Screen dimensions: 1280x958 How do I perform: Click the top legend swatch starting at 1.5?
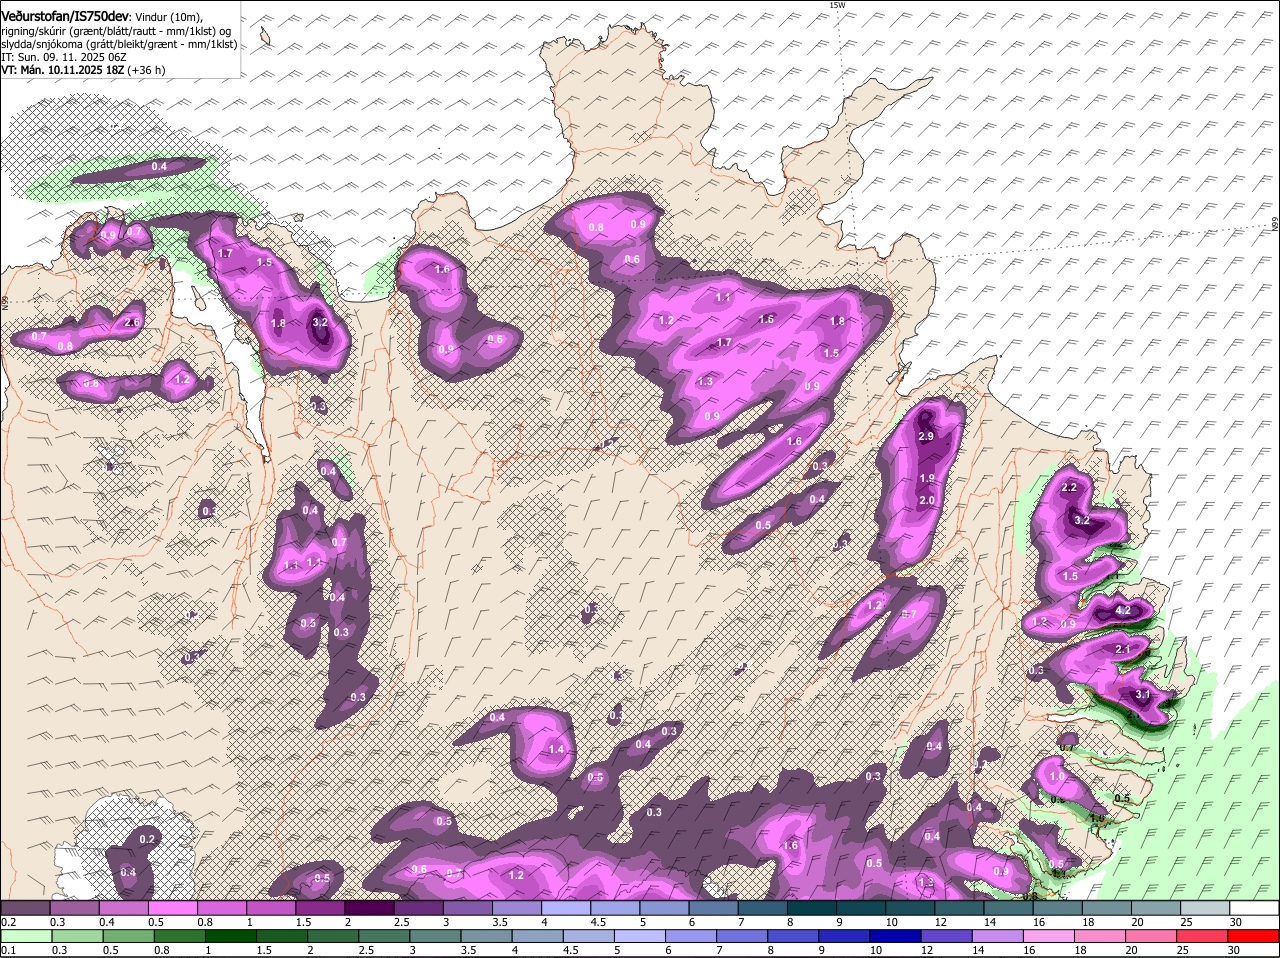point(320,908)
